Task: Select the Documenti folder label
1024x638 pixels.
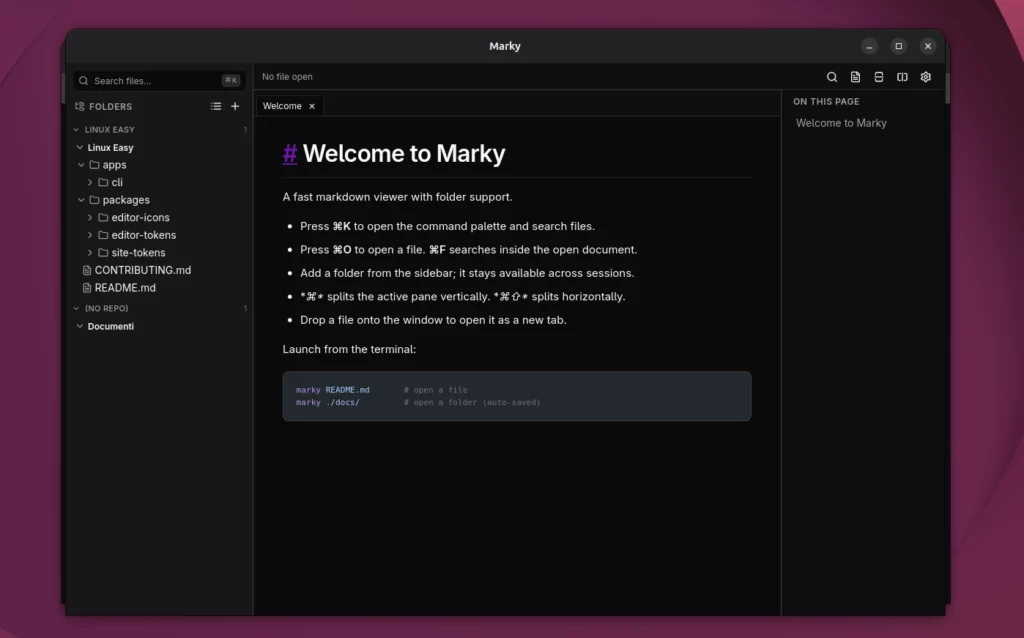Action: tap(111, 327)
